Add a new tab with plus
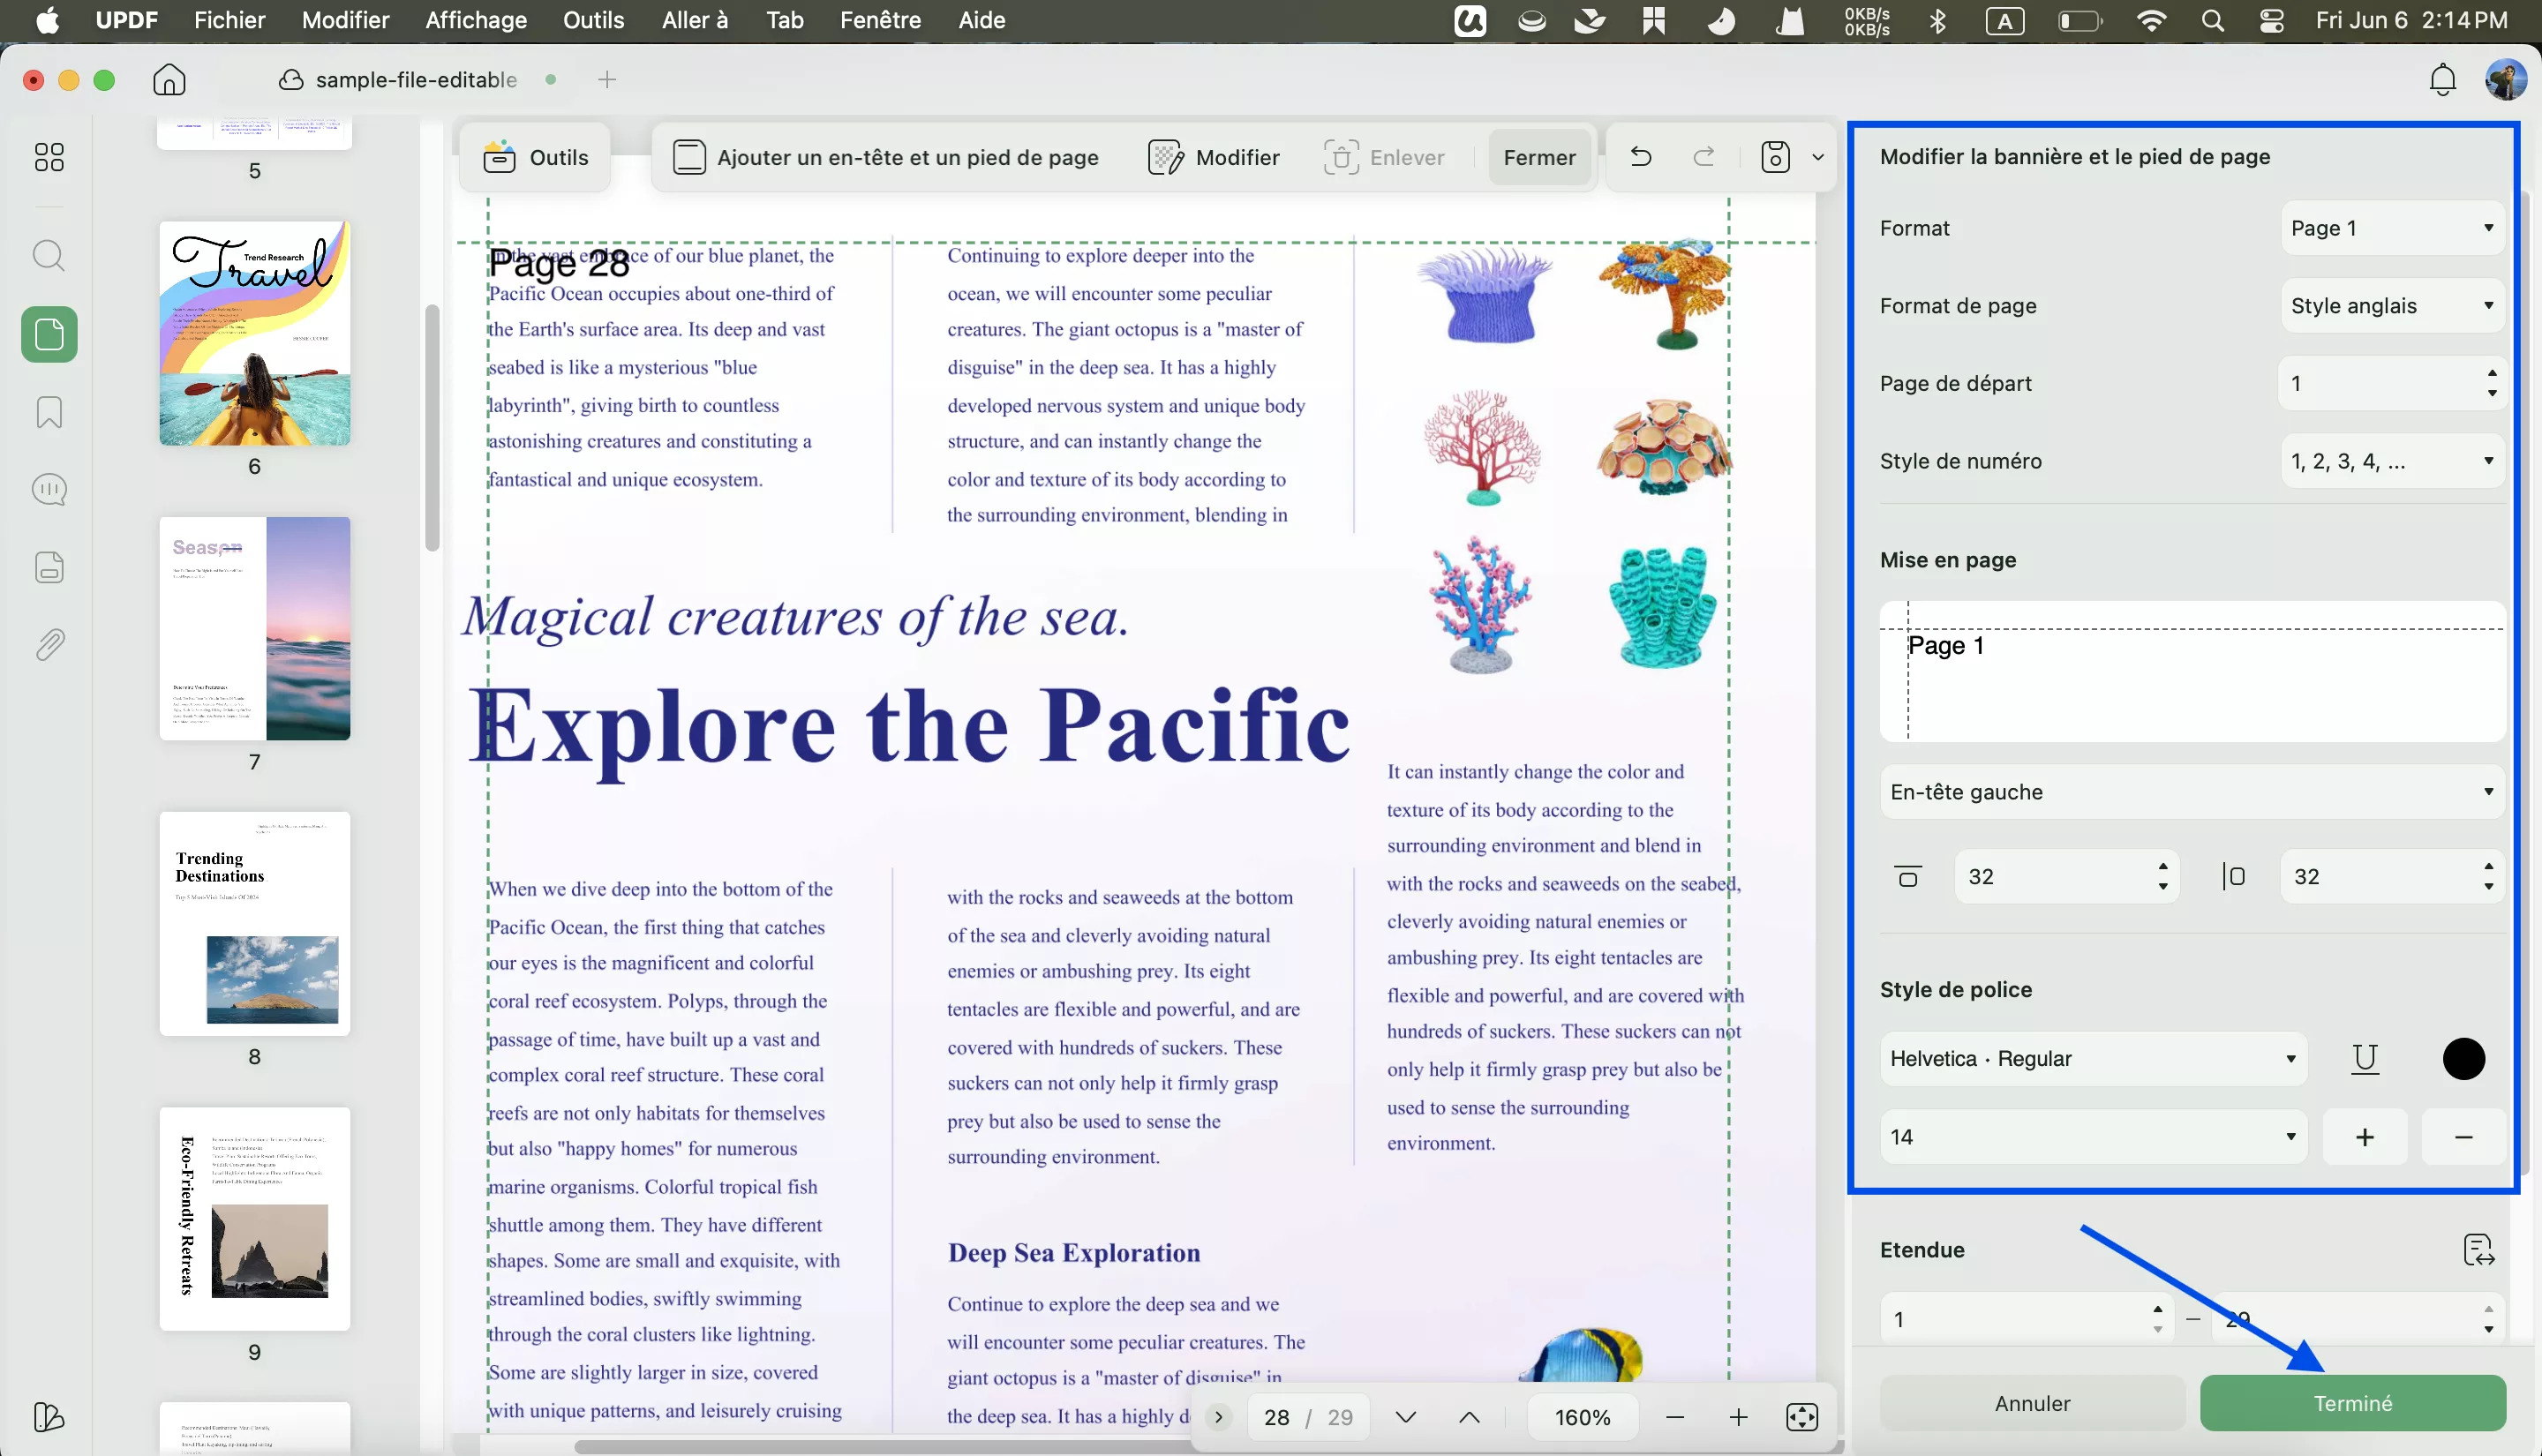2542x1456 pixels. pos(607,80)
